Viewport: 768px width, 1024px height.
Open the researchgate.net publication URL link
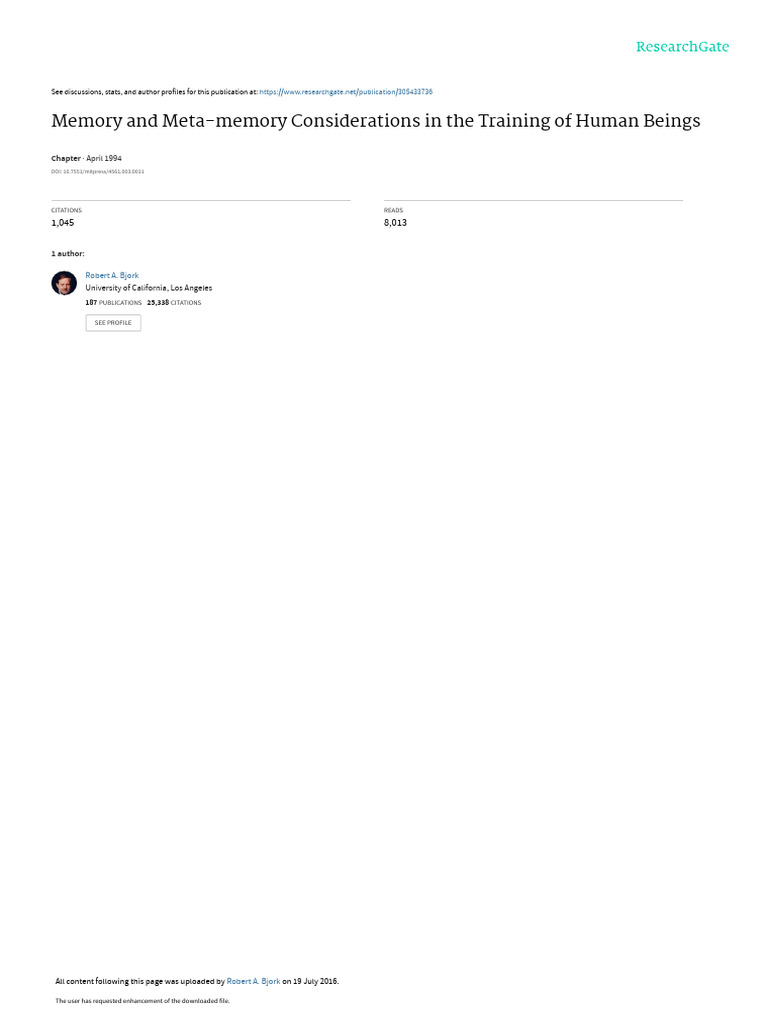345,92
